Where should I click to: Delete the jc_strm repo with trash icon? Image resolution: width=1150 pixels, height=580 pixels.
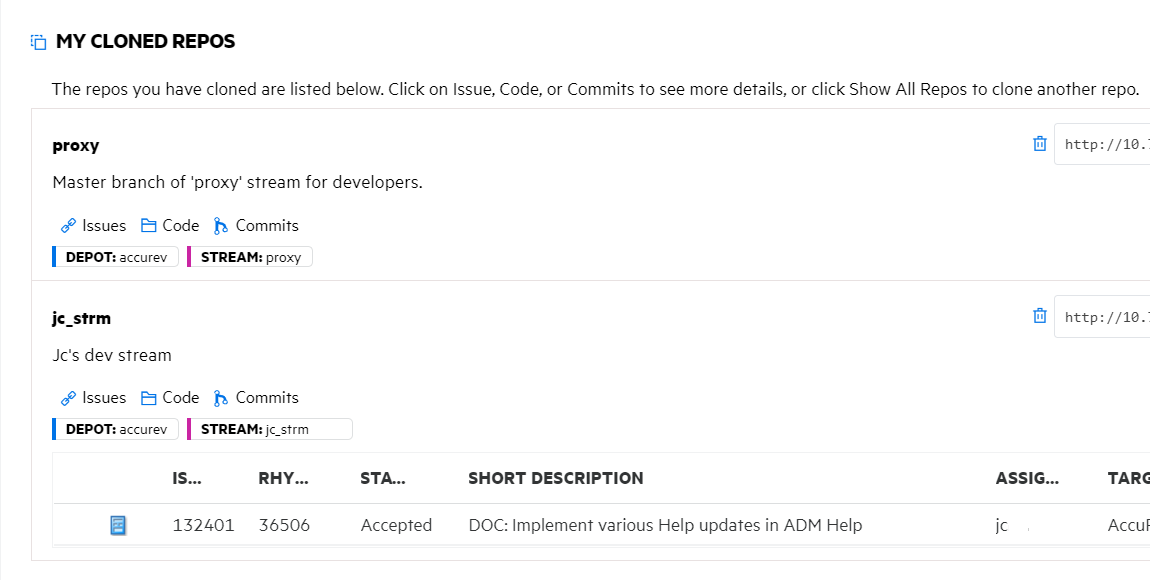pos(1039,316)
